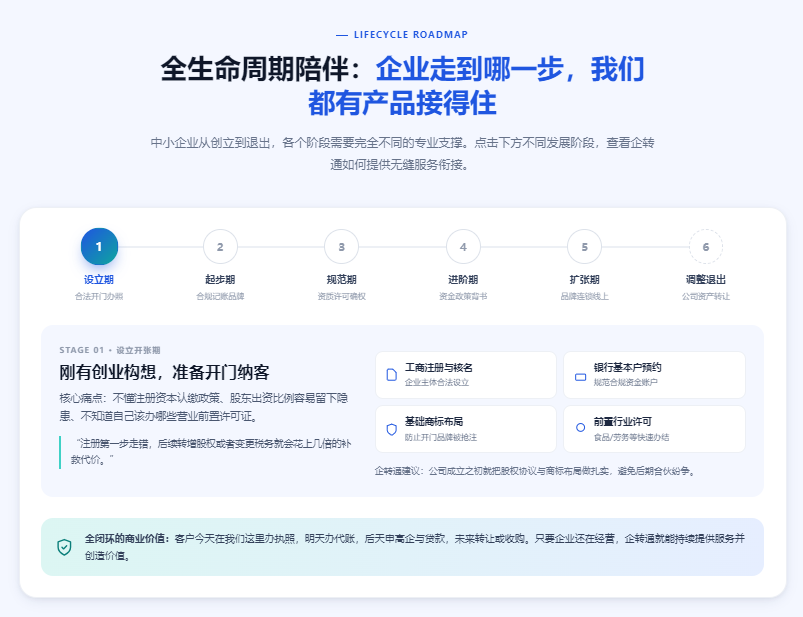Click the 规范期 stage label
This screenshot has width=803, height=617.
342,280
